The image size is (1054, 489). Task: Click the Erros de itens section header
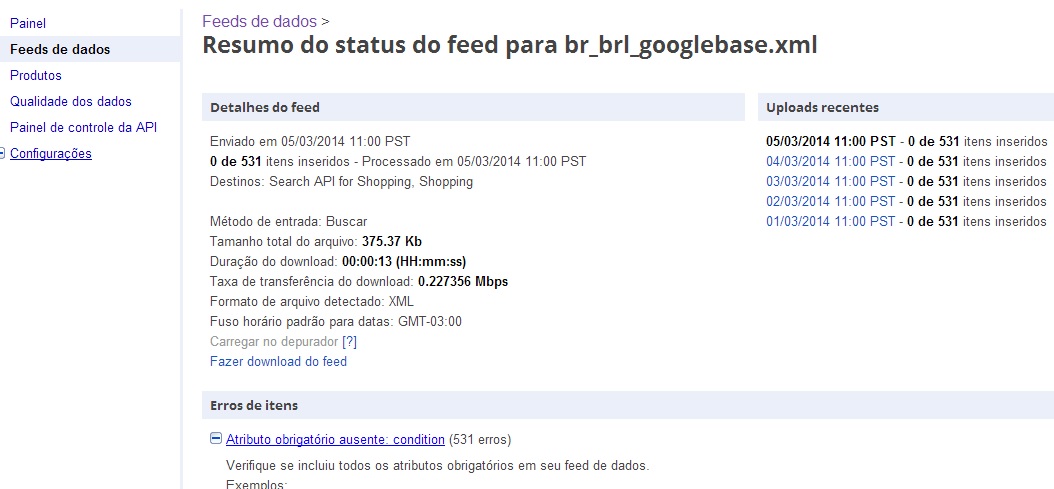coord(254,405)
